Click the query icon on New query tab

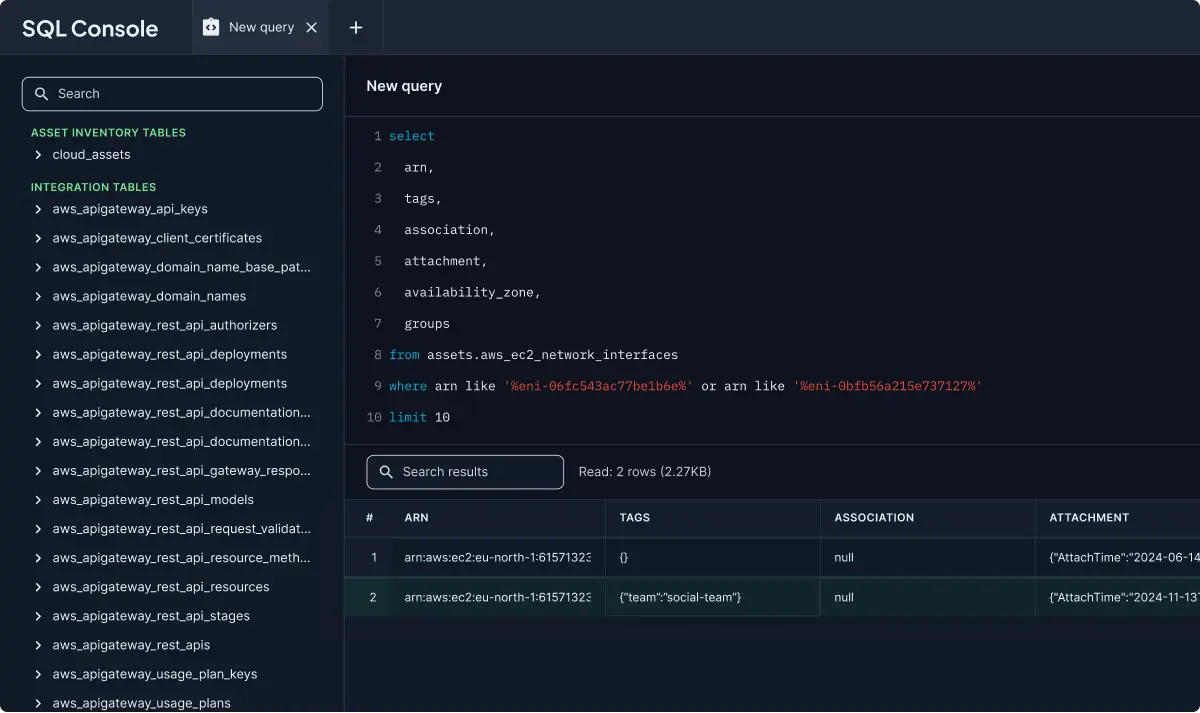click(211, 27)
